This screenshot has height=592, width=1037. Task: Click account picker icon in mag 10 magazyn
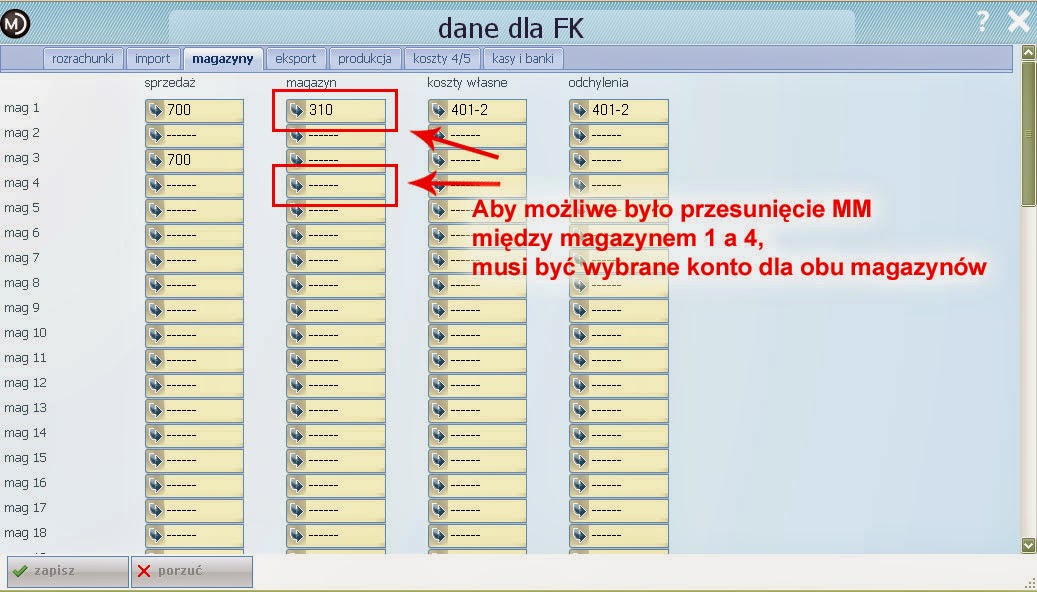point(297,335)
